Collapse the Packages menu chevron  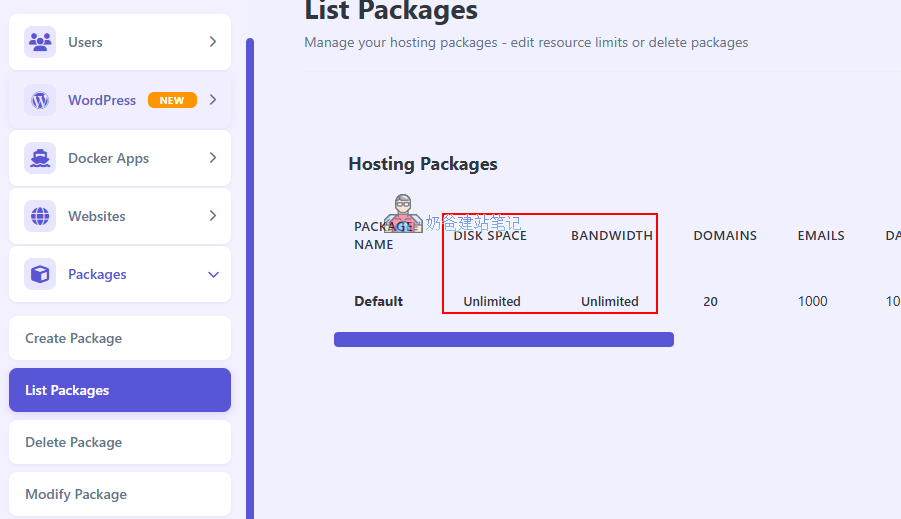click(213, 274)
